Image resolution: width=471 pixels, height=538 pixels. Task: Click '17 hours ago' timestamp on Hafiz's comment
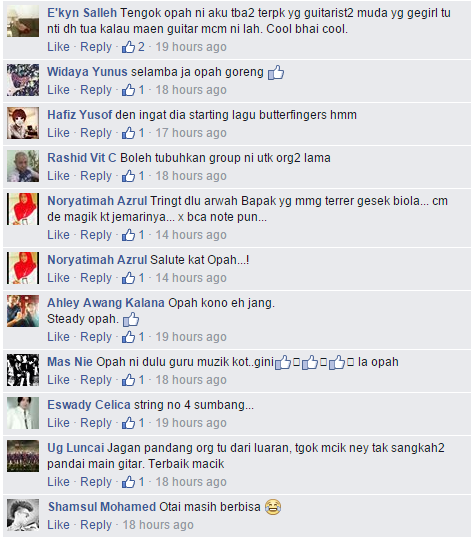point(191,133)
